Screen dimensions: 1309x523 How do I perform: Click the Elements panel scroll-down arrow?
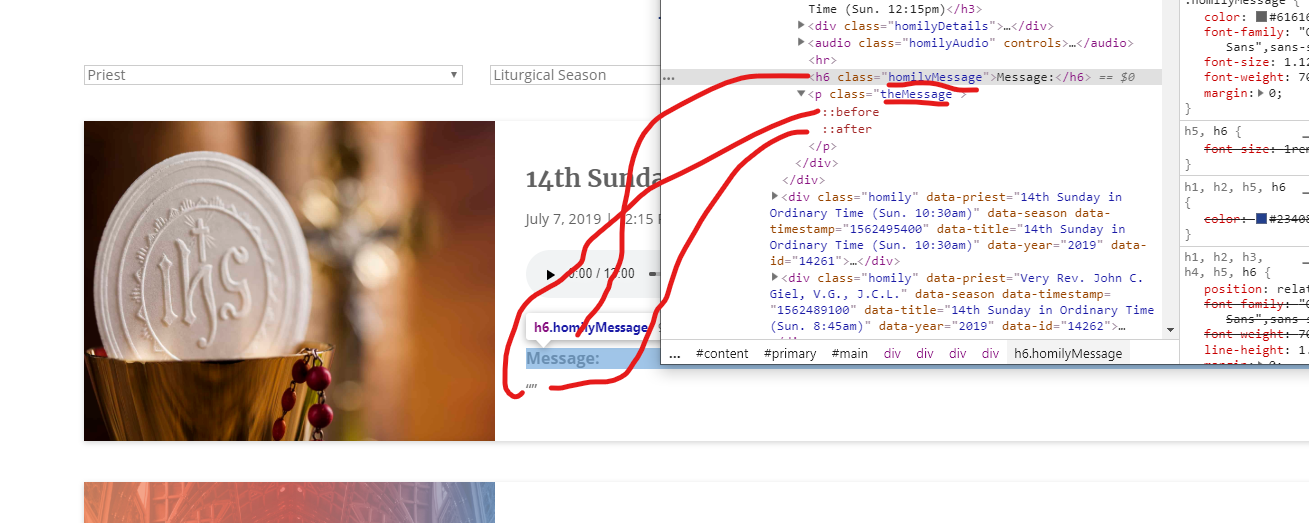(x=1171, y=329)
